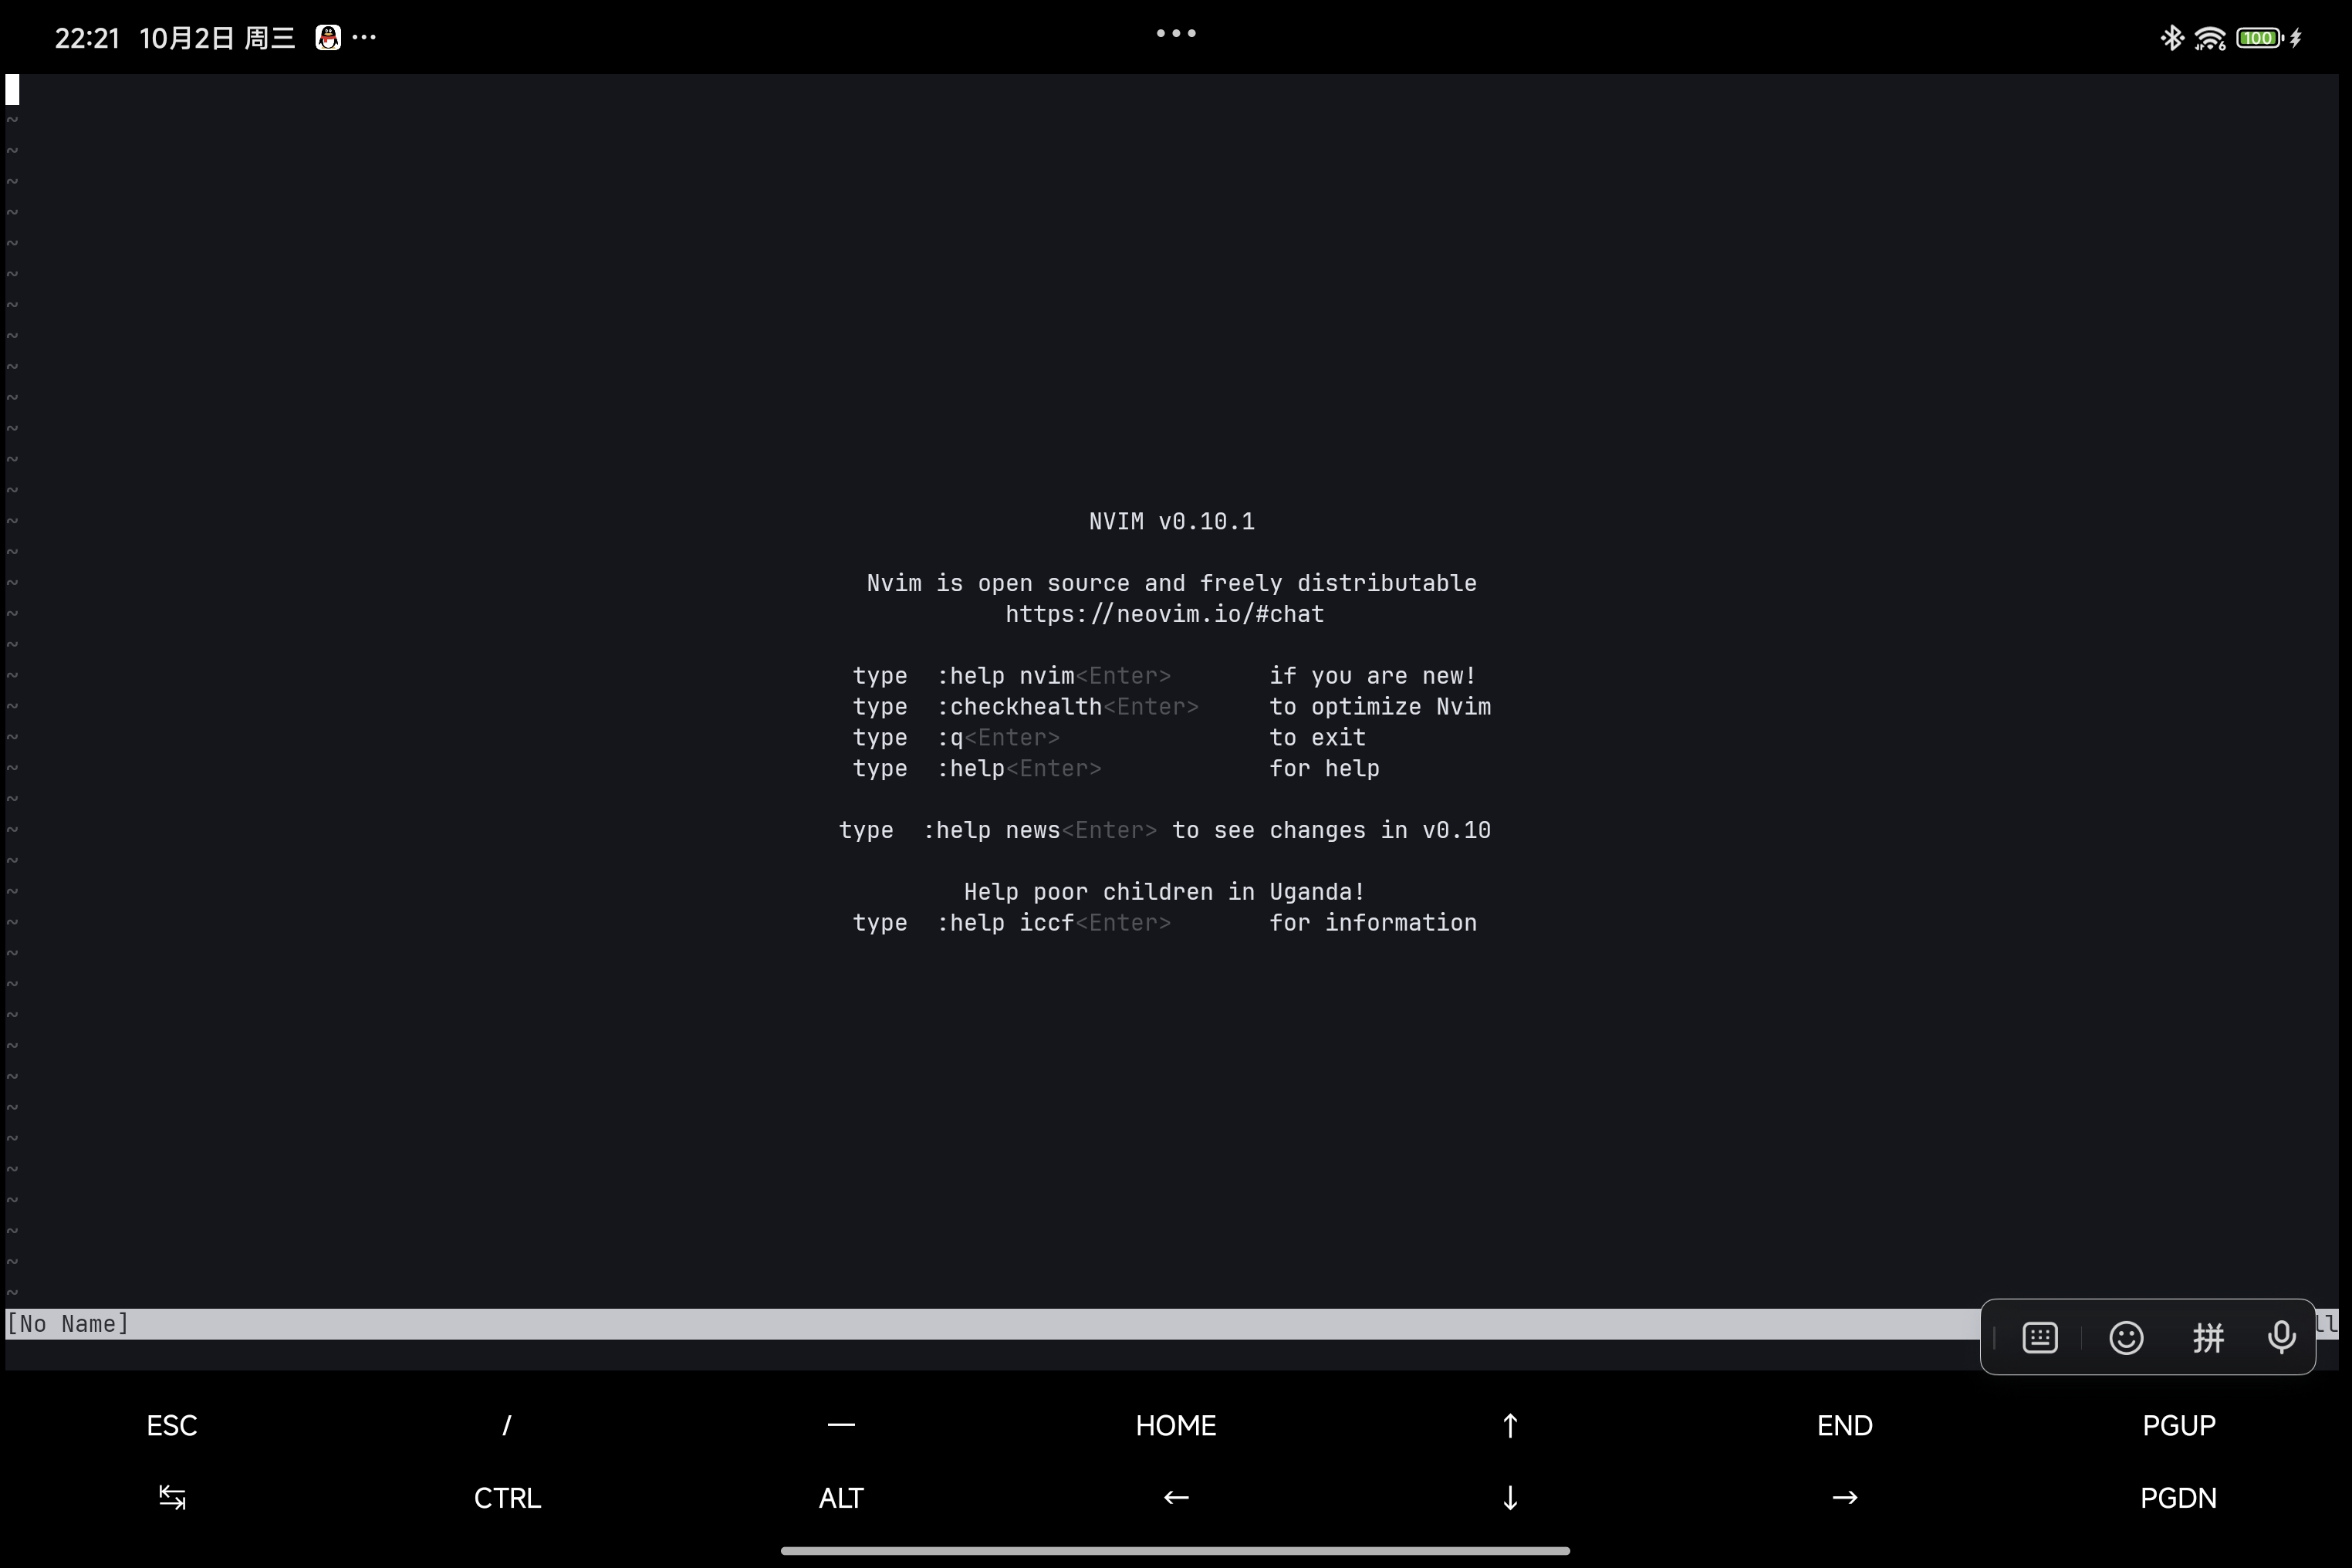Click the https://neovim.io/#chat link

1164,614
